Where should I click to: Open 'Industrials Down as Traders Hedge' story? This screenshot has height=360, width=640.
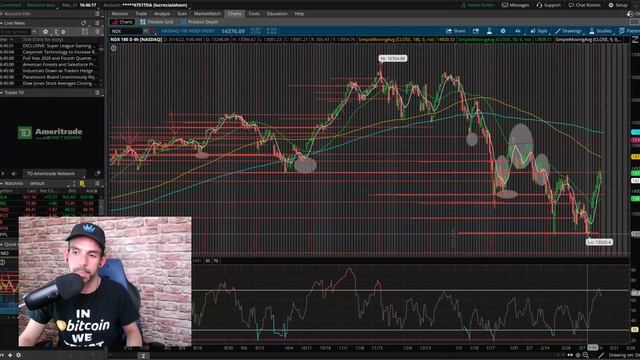pos(58,71)
